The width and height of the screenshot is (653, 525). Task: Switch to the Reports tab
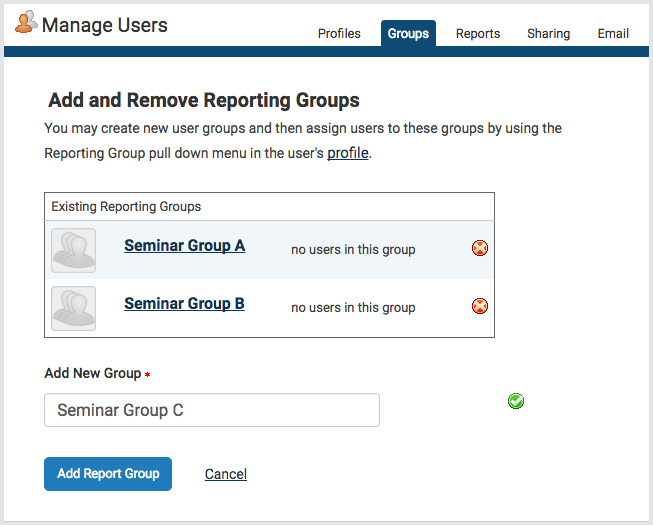(x=478, y=33)
